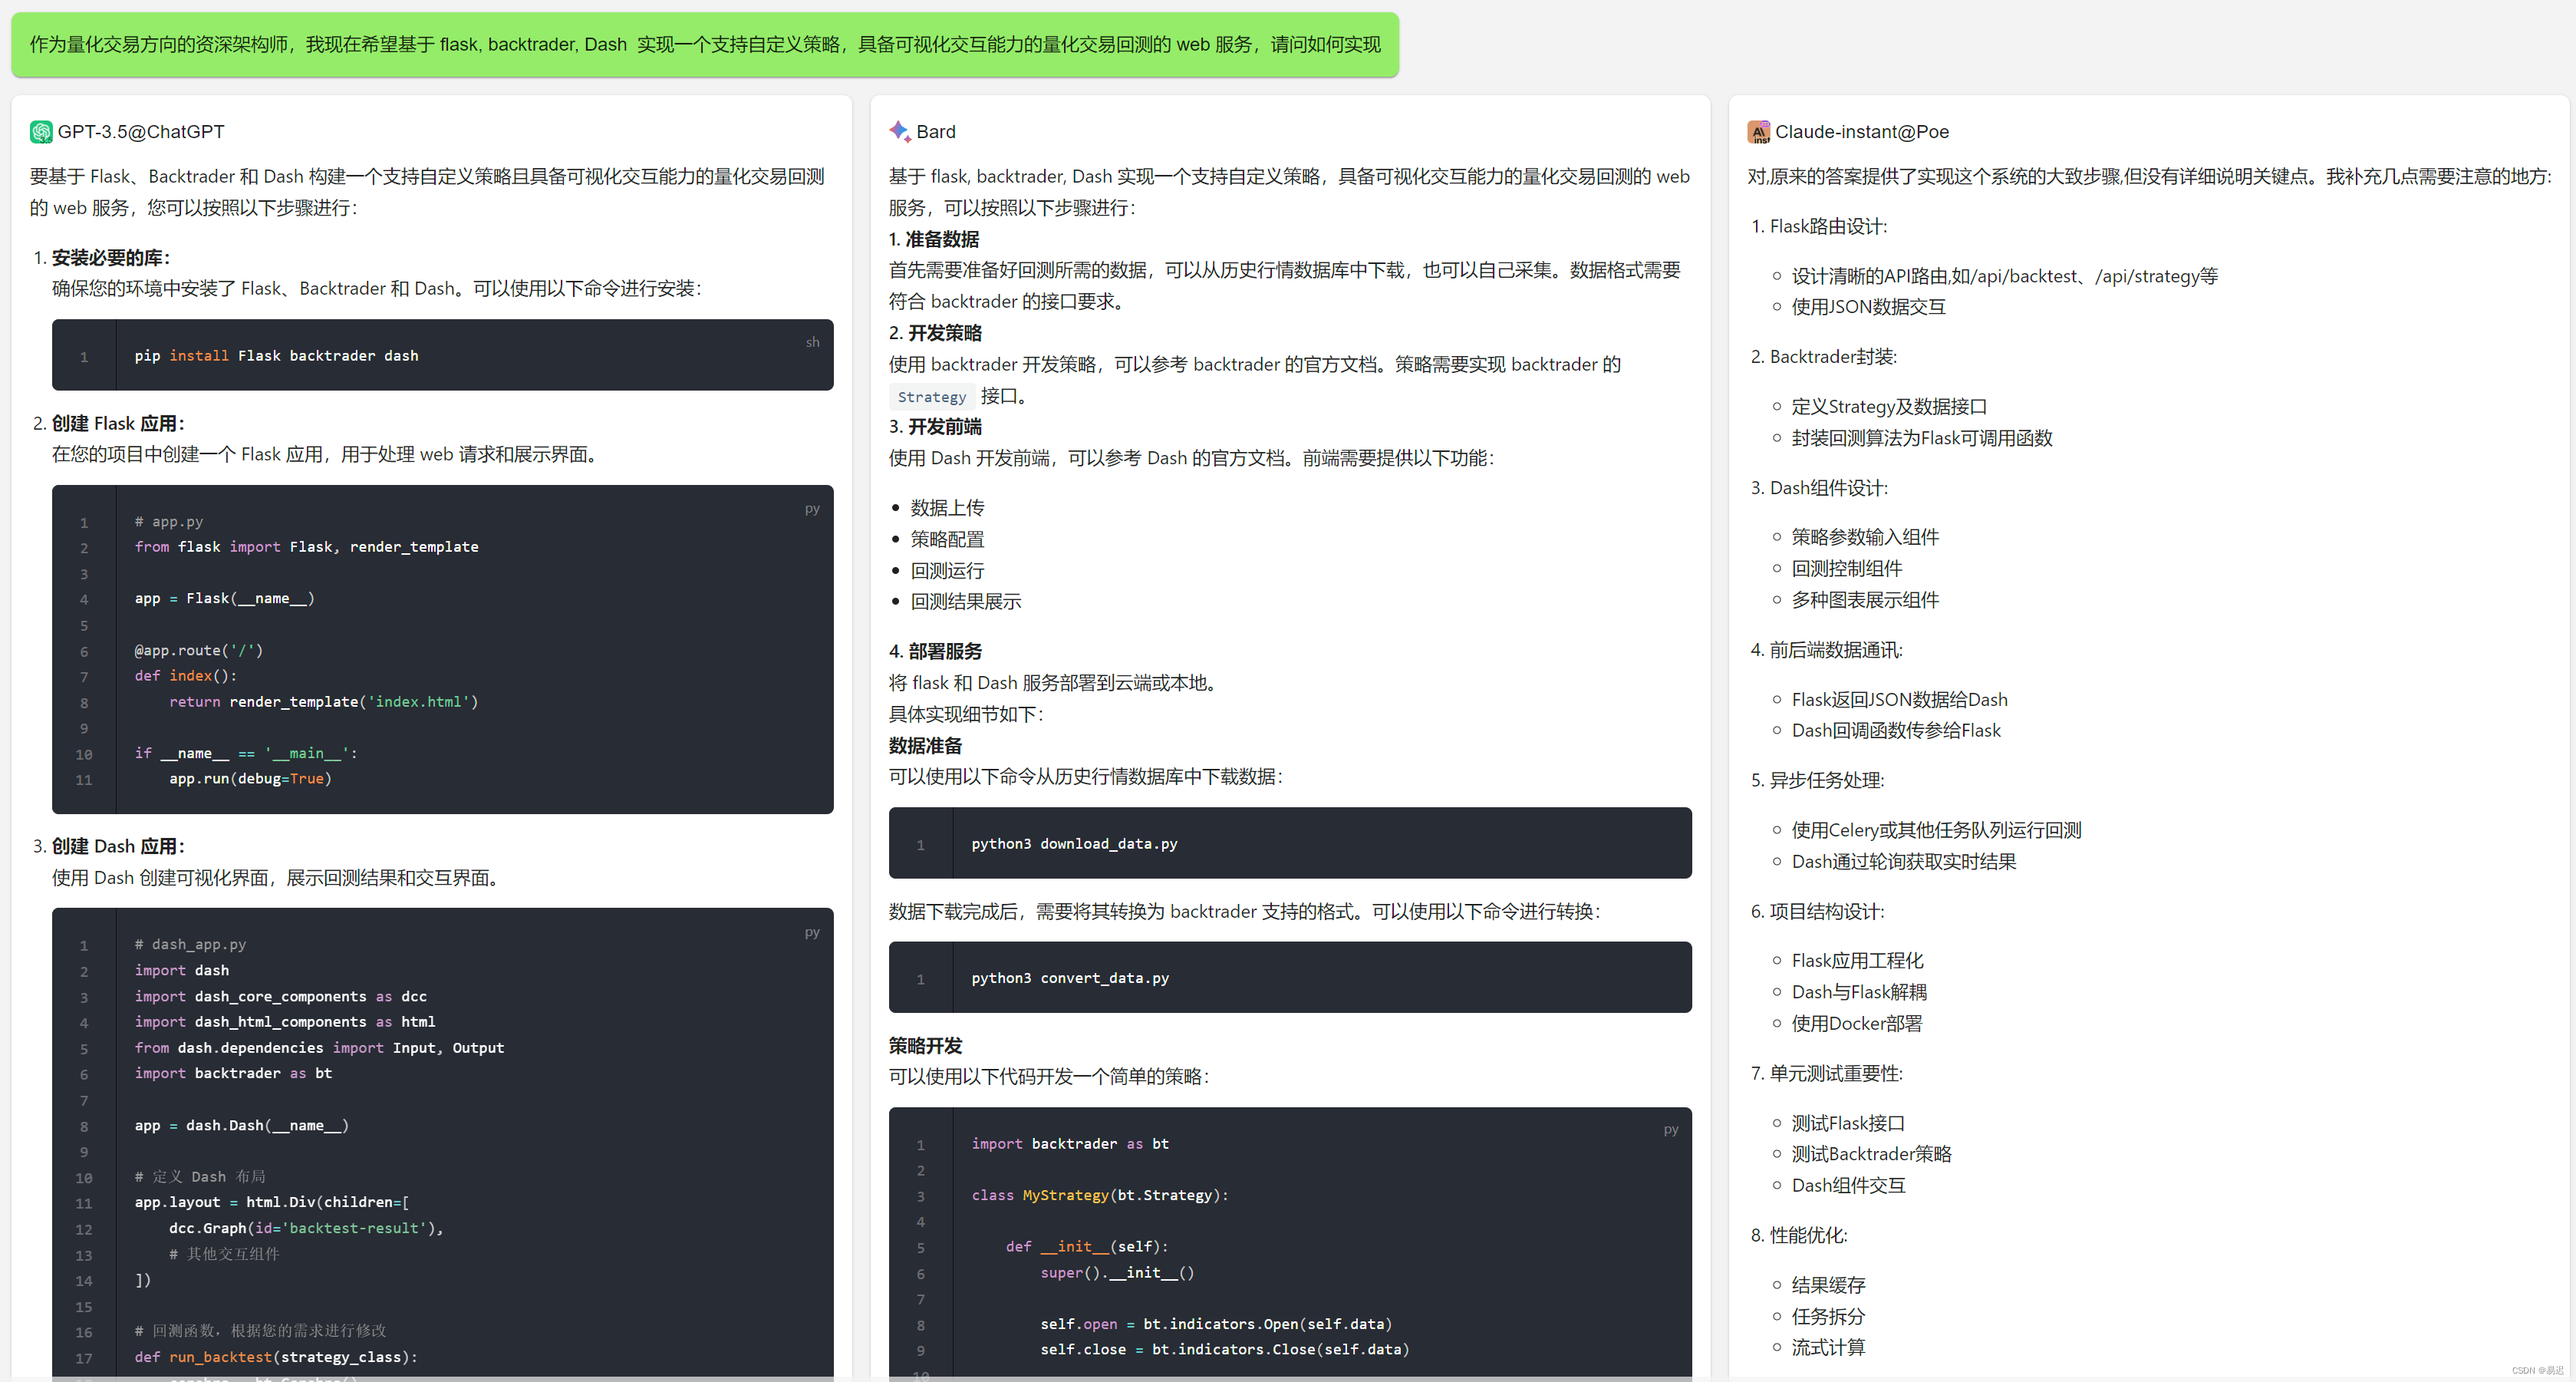Click the GPT-3.5 ChatGPT logo icon

pyautogui.click(x=41, y=132)
